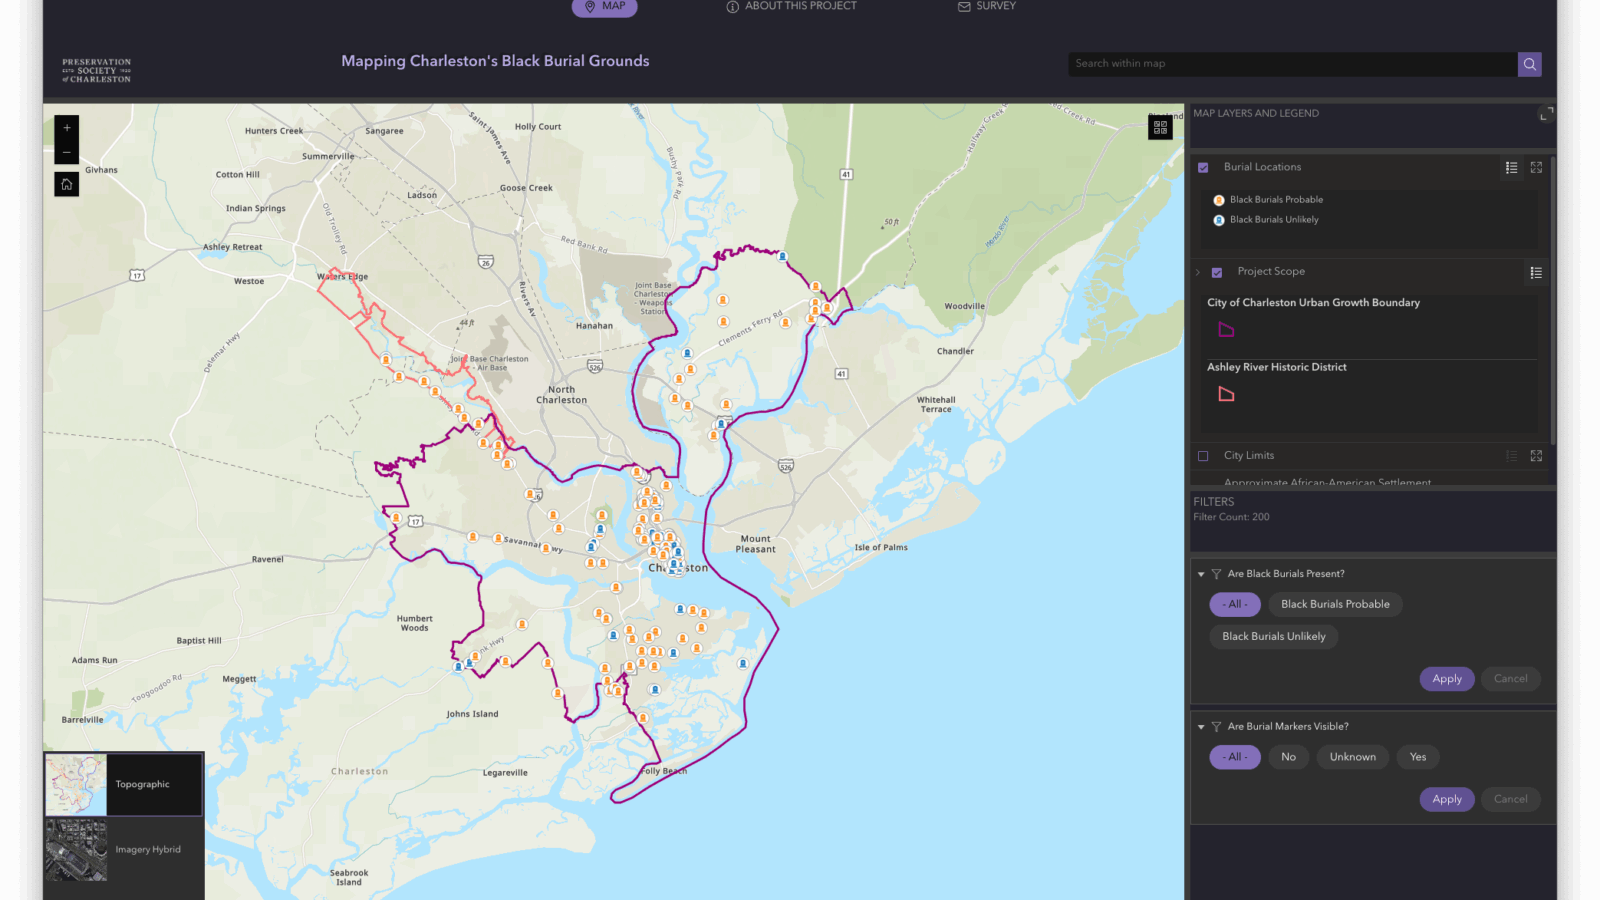1600x900 pixels.
Task: Click the Filter Count: 200 text
Action: (x=1231, y=517)
